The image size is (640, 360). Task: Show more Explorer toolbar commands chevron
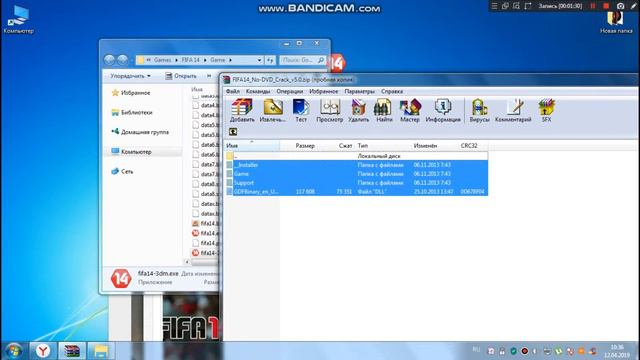click(209, 76)
